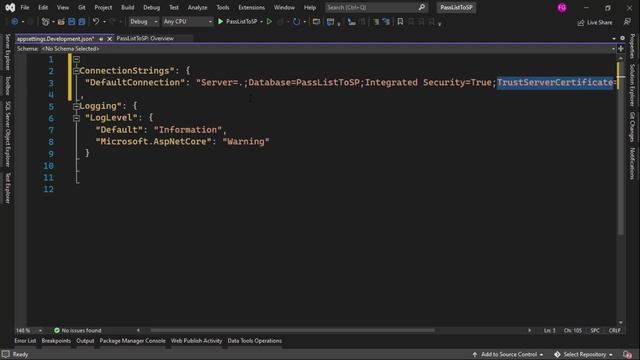Click the SPC indentation indicator
Image resolution: width=640 pixels, height=360 pixels.
(x=595, y=330)
